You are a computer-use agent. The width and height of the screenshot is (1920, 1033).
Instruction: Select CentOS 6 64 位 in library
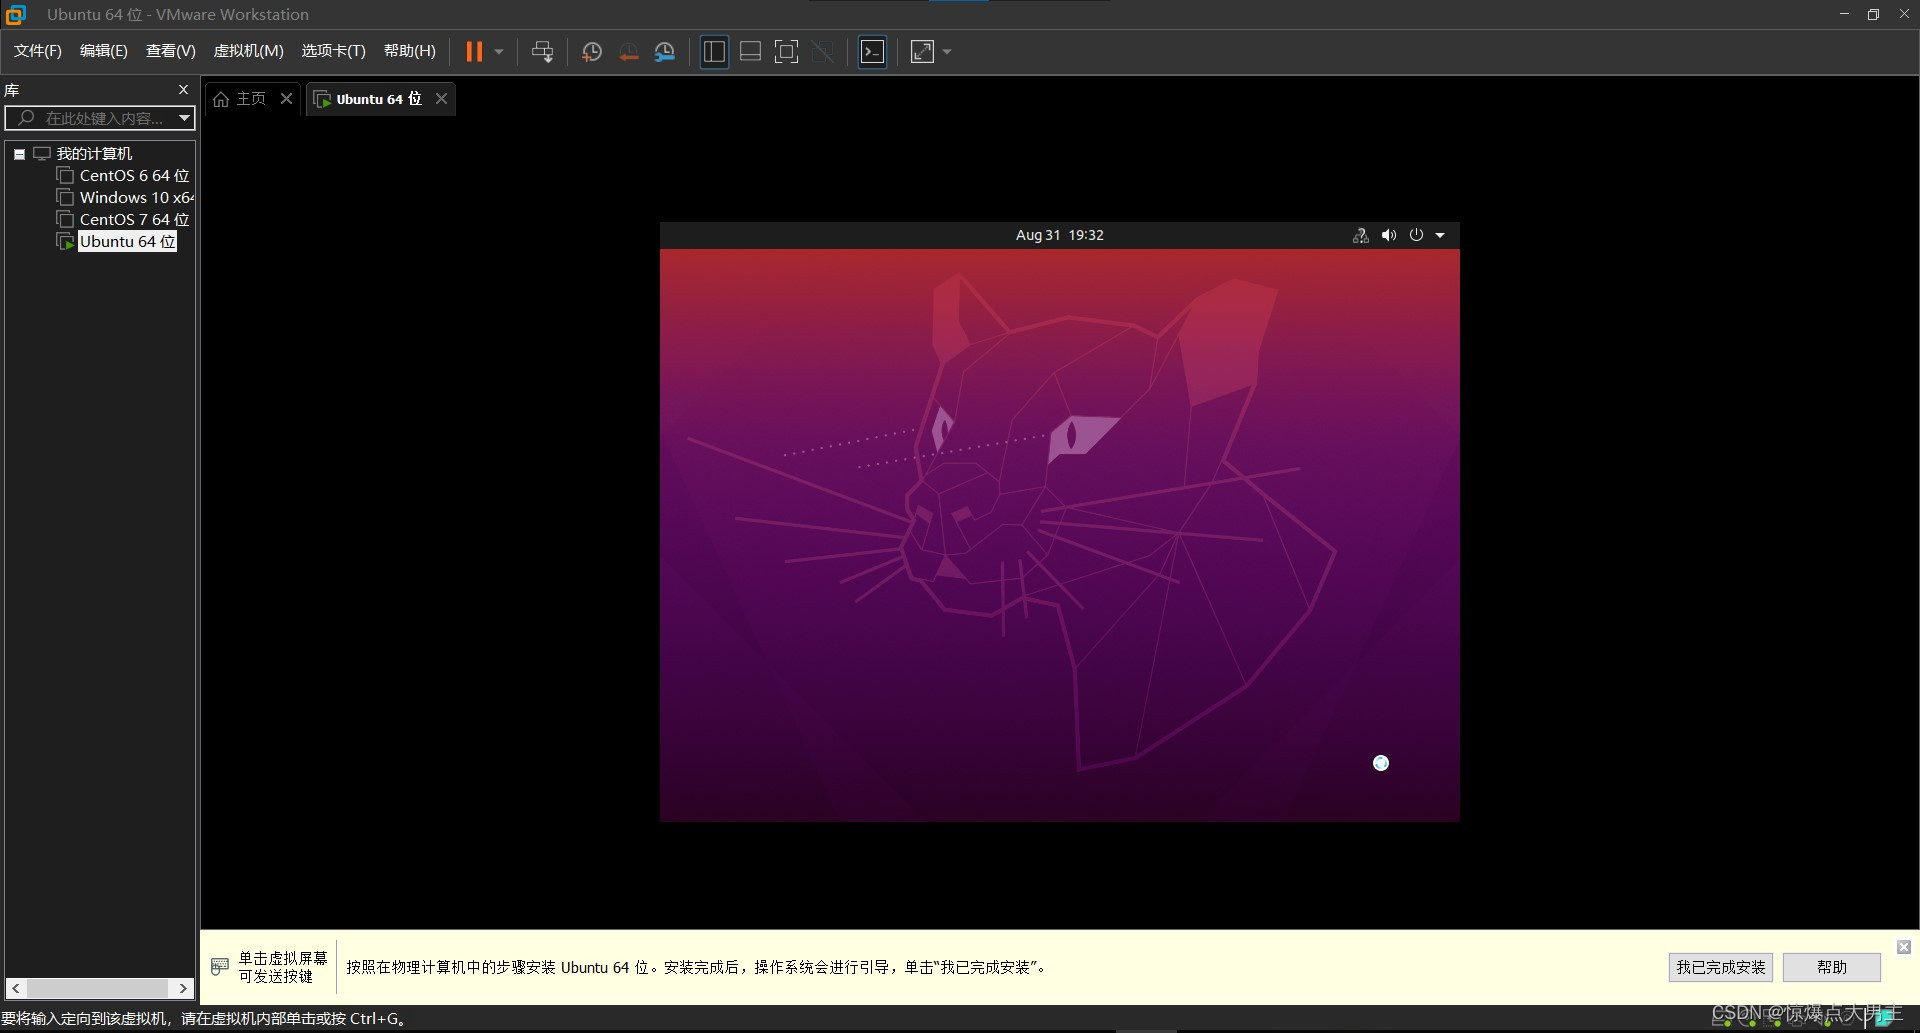134,176
